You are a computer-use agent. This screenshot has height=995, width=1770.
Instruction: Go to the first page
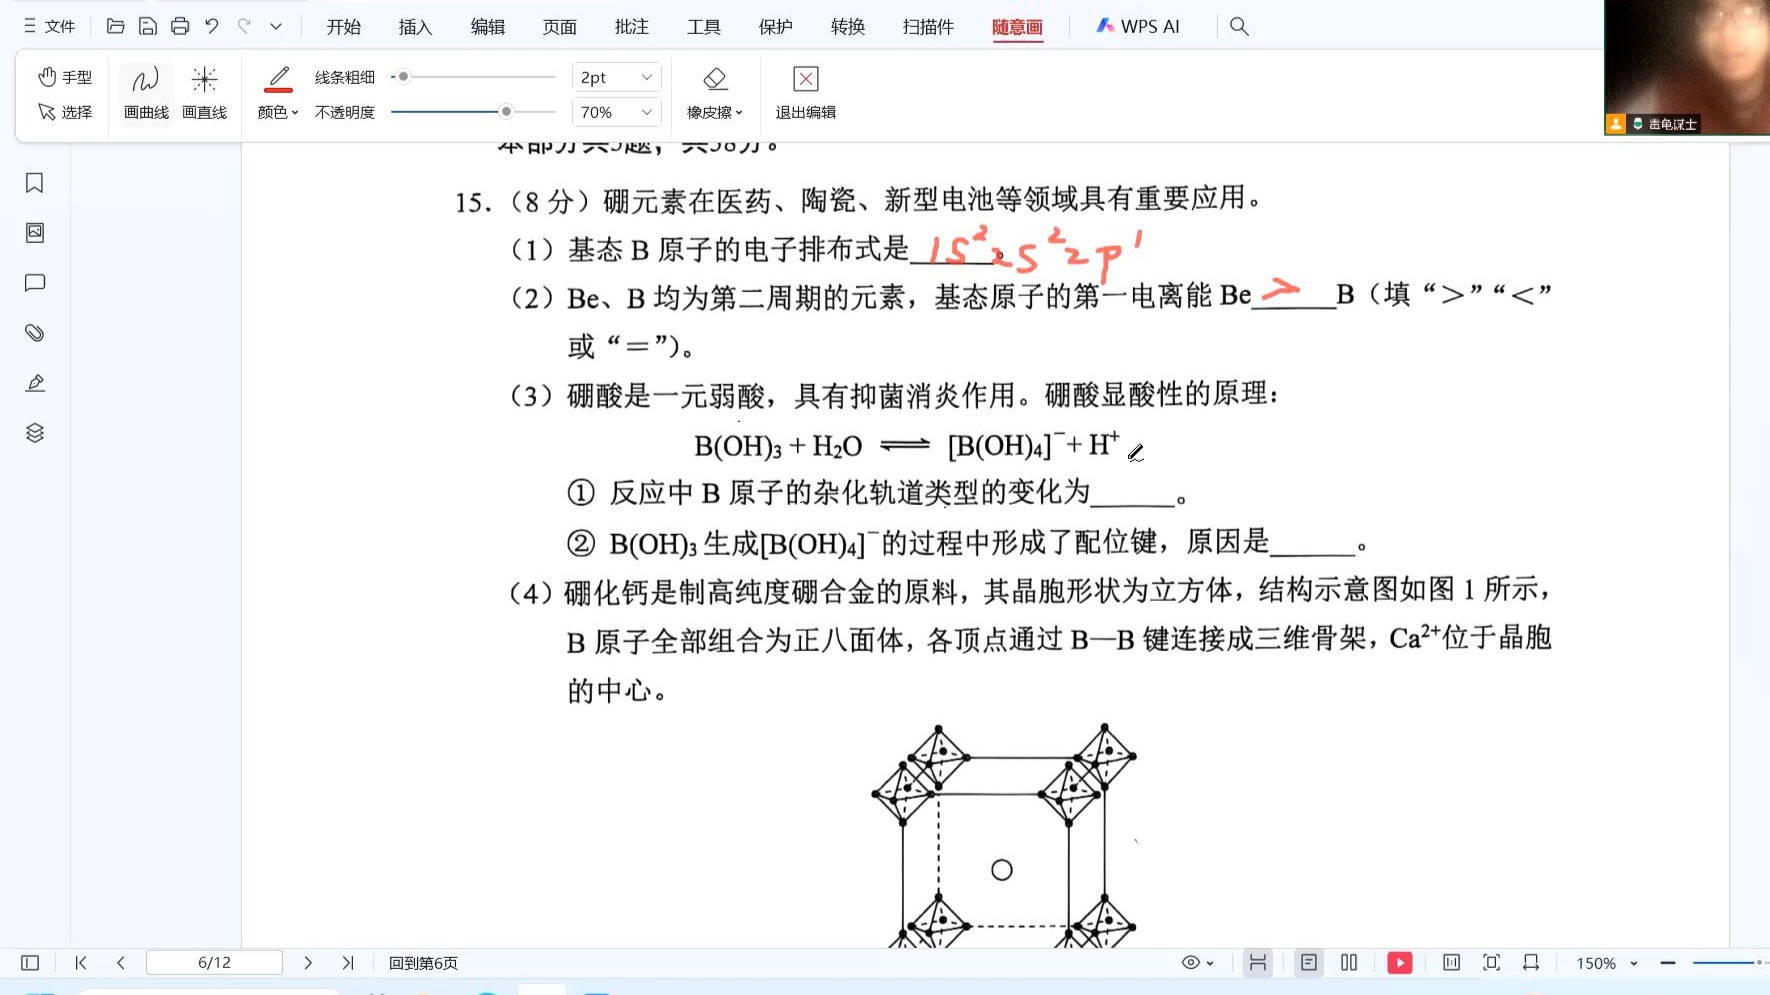tap(81, 963)
